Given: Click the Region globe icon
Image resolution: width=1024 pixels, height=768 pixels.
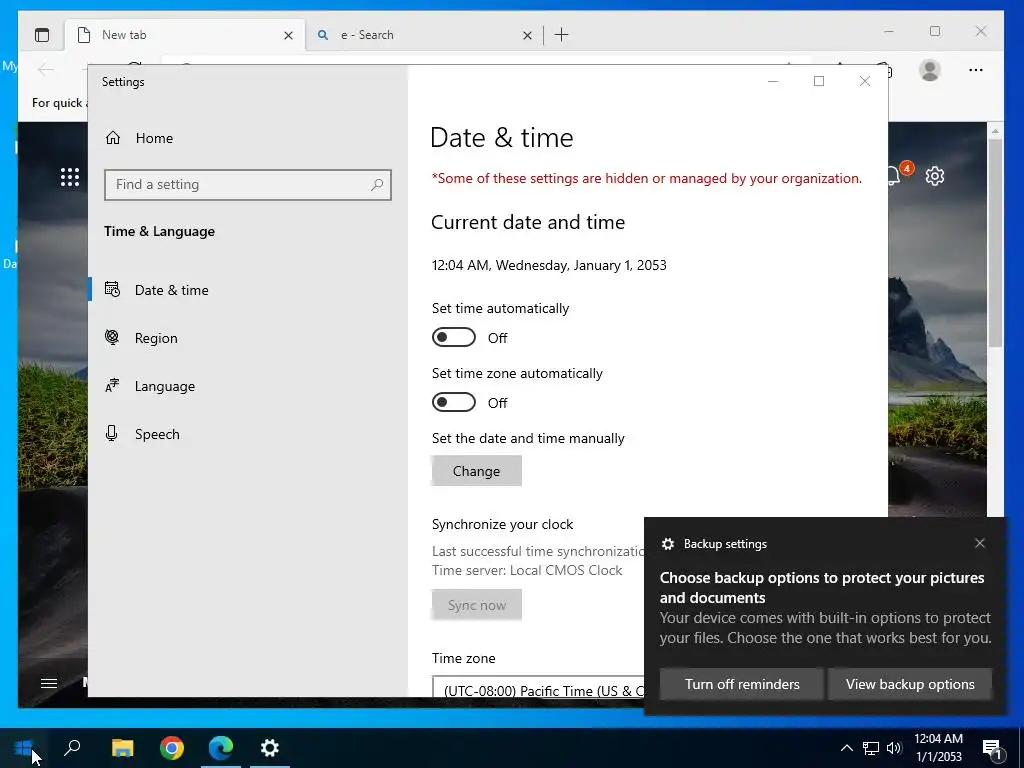Looking at the screenshot, I should click(112, 337).
